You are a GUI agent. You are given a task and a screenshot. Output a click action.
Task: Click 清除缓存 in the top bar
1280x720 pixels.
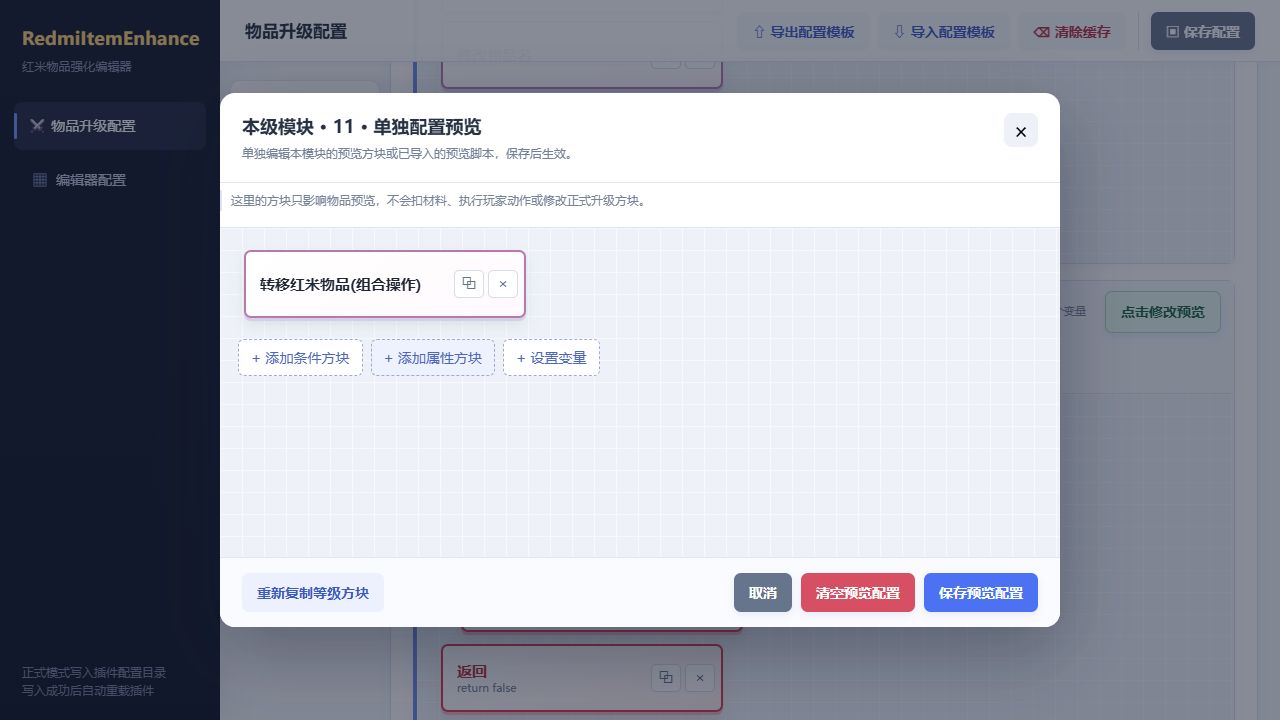click(1072, 32)
